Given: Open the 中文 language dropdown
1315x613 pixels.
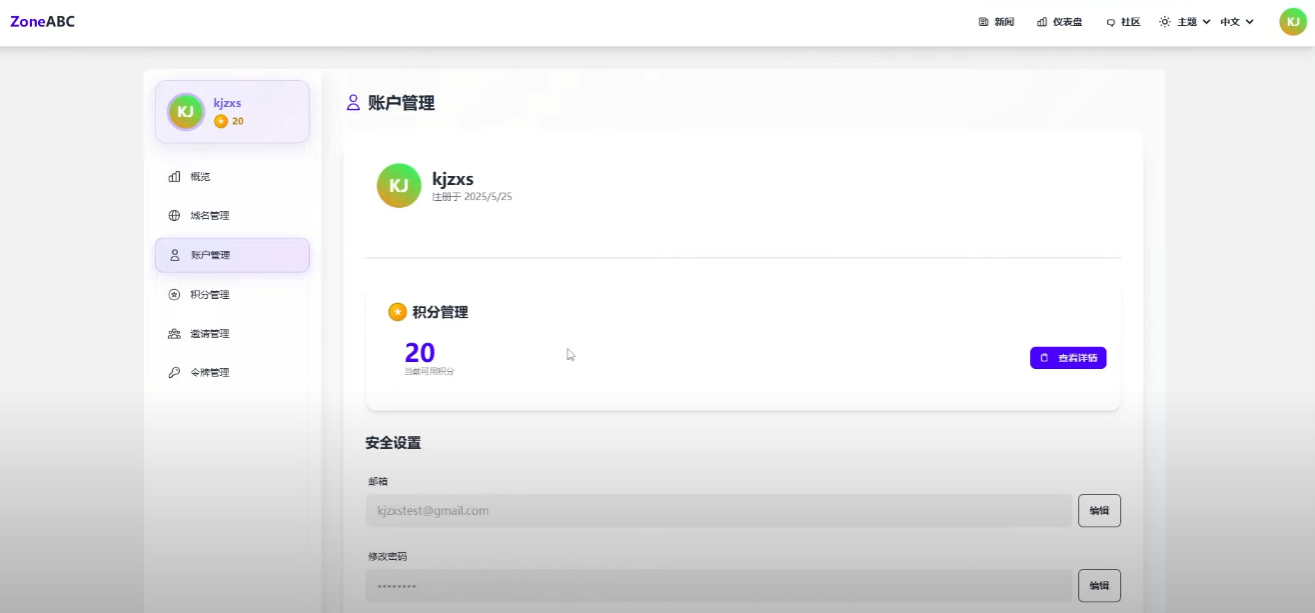Looking at the screenshot, I should click(x=1237, y=22).
